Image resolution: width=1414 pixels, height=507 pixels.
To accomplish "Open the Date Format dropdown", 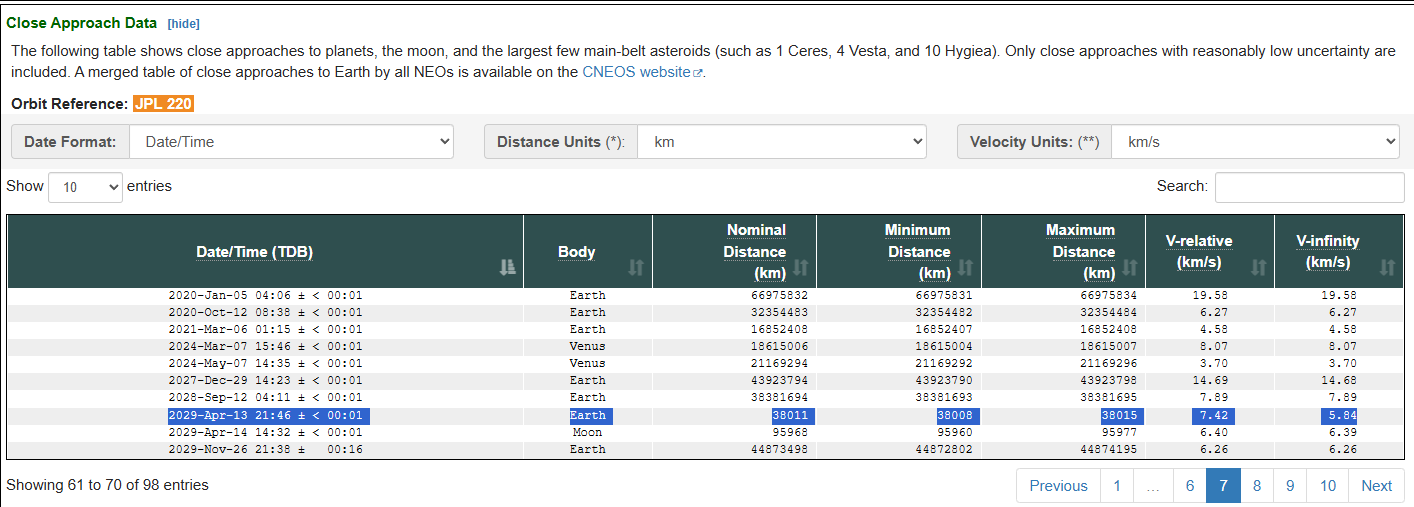I will click(x=292, y=141).
